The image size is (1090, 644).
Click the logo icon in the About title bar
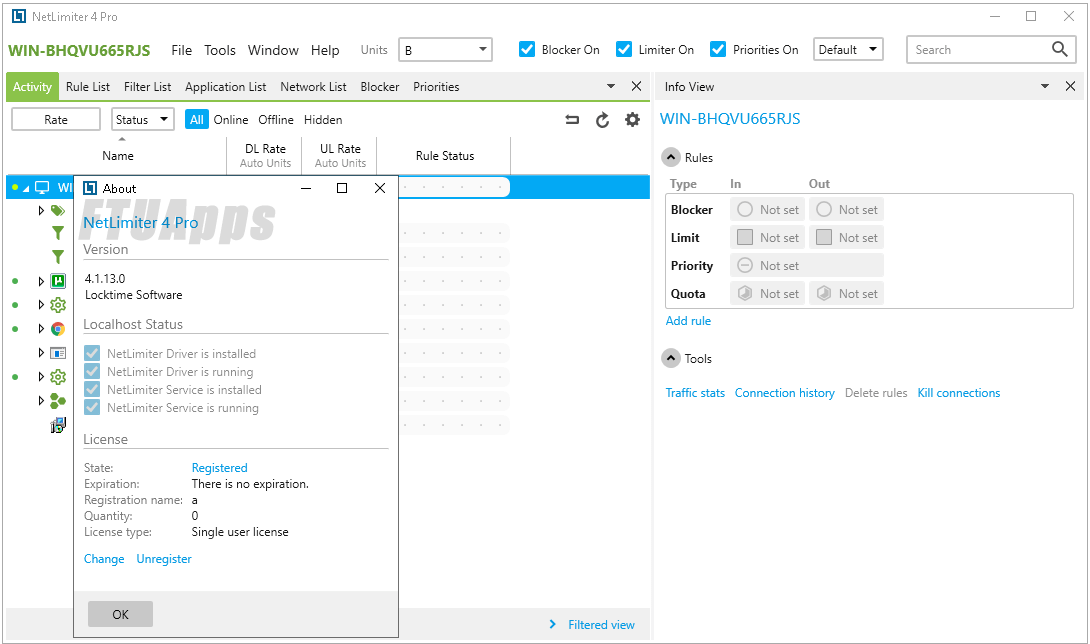(x=90, y=188)
